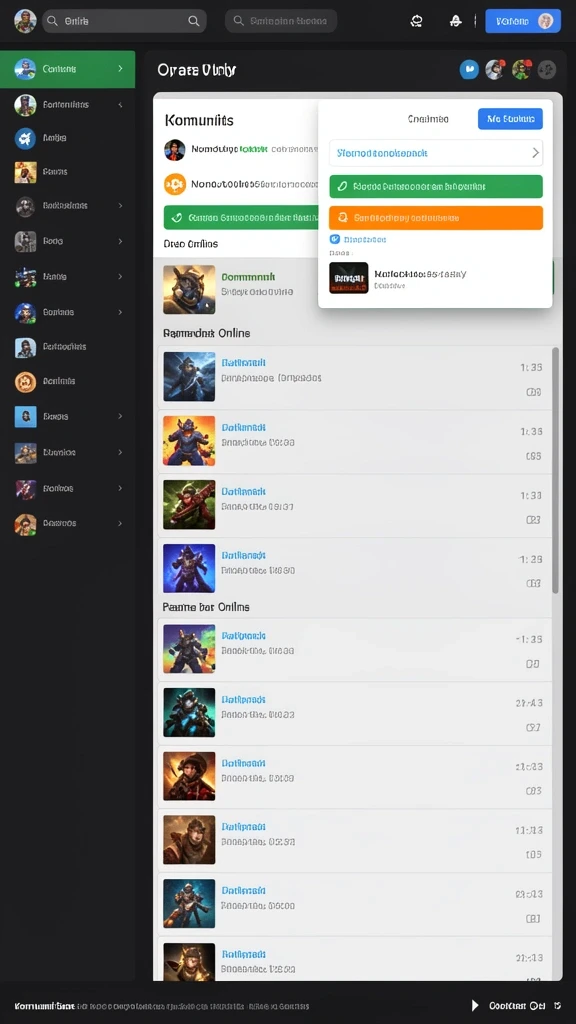Click the blue square portrait icon in the sidebar
Viewport: 576px width, 1024px height.
[x=25, y=416]
